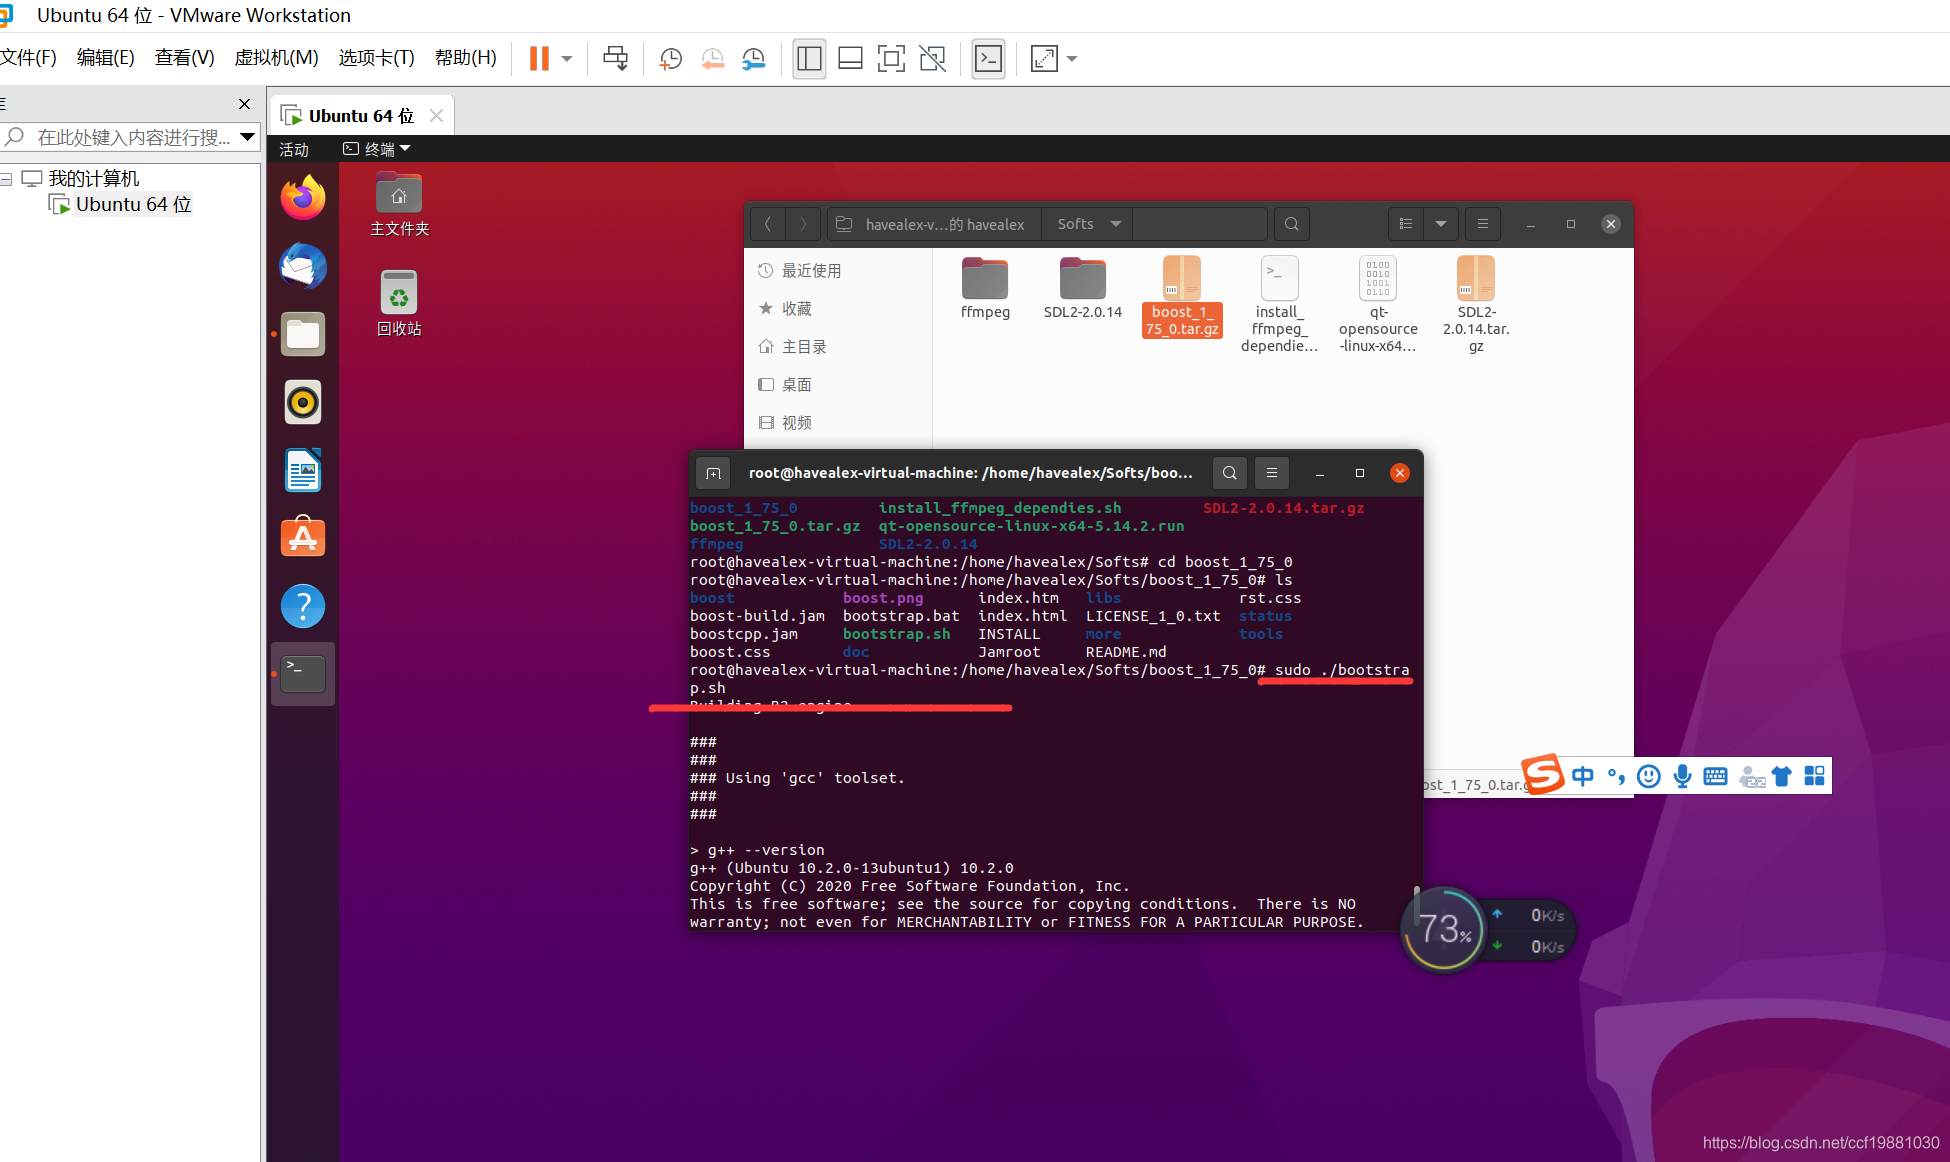Open the 虚拟机 menu
1950x1162 pixels.
(x=276, y=57)
